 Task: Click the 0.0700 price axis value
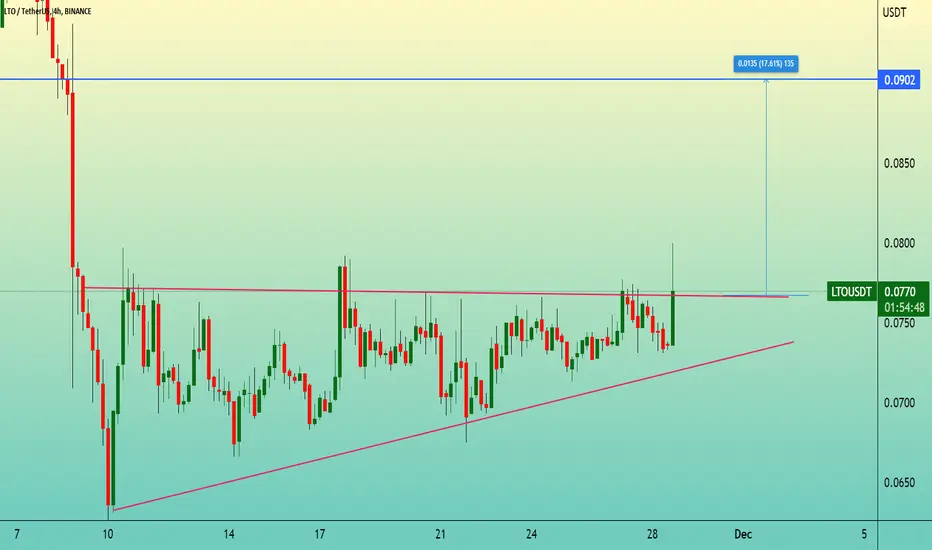click(x=899, y=403)
